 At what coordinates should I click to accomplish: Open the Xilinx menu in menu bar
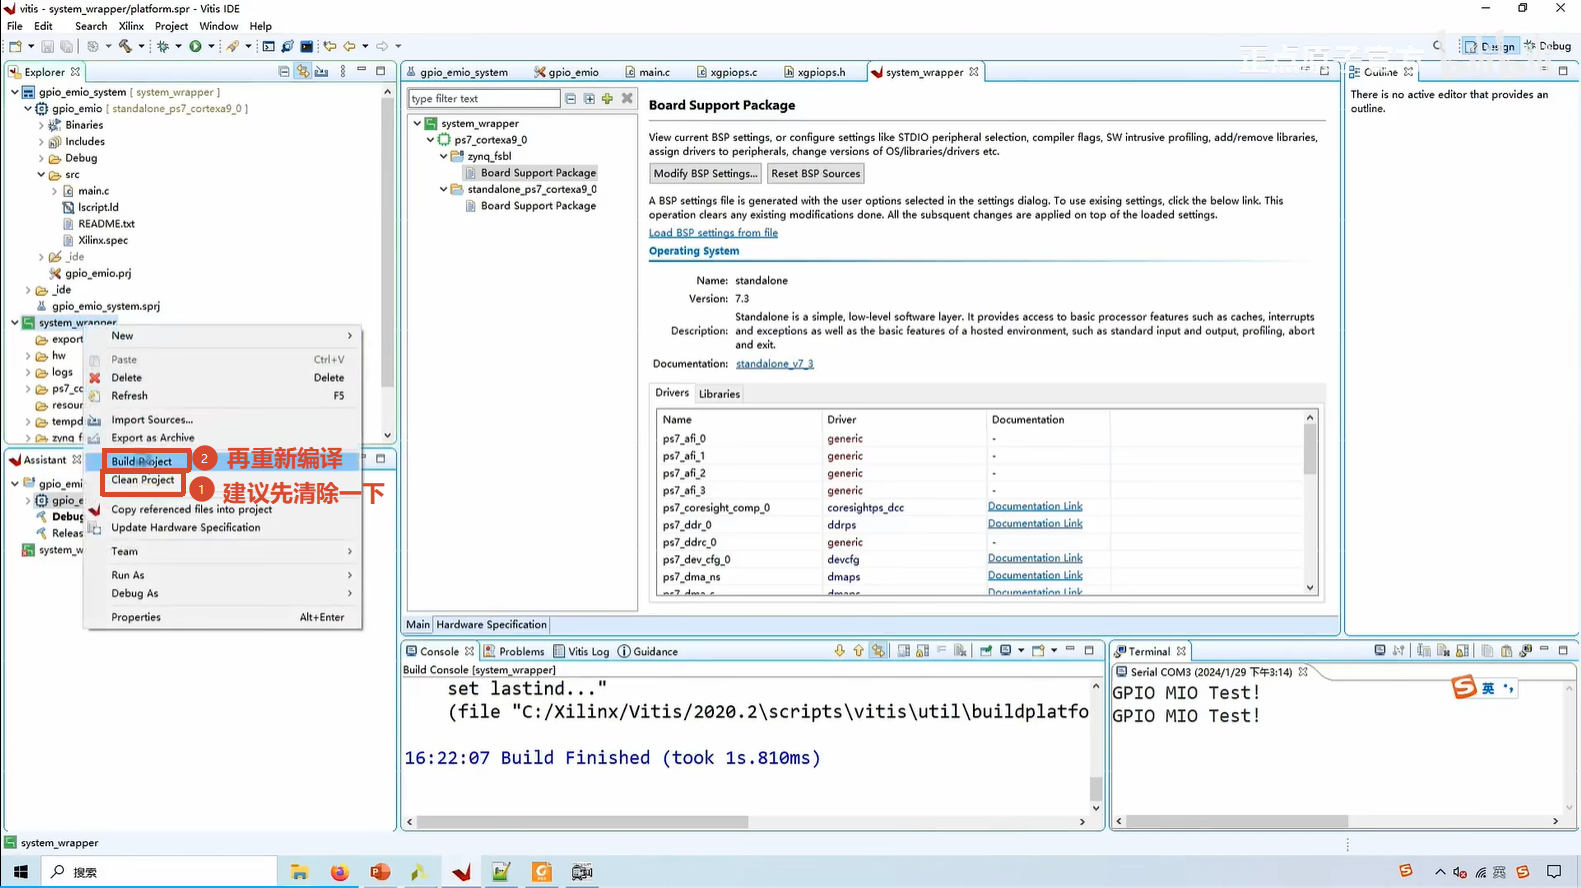131,26
